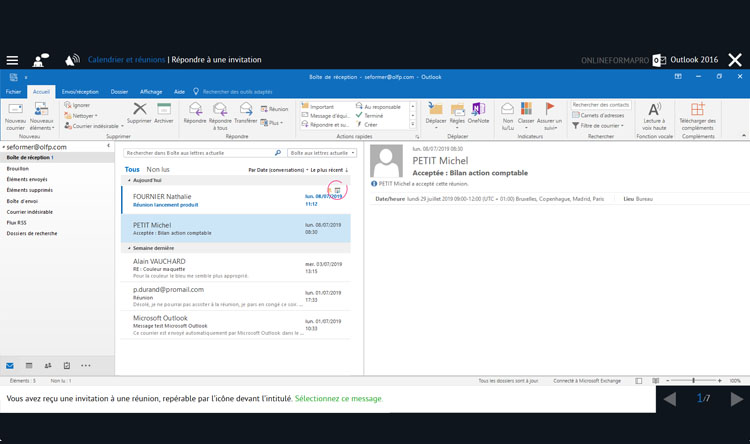Viewport: 750px width, 444px height.
Task: Switch to the Dossier tab
Action: [119, 91]
